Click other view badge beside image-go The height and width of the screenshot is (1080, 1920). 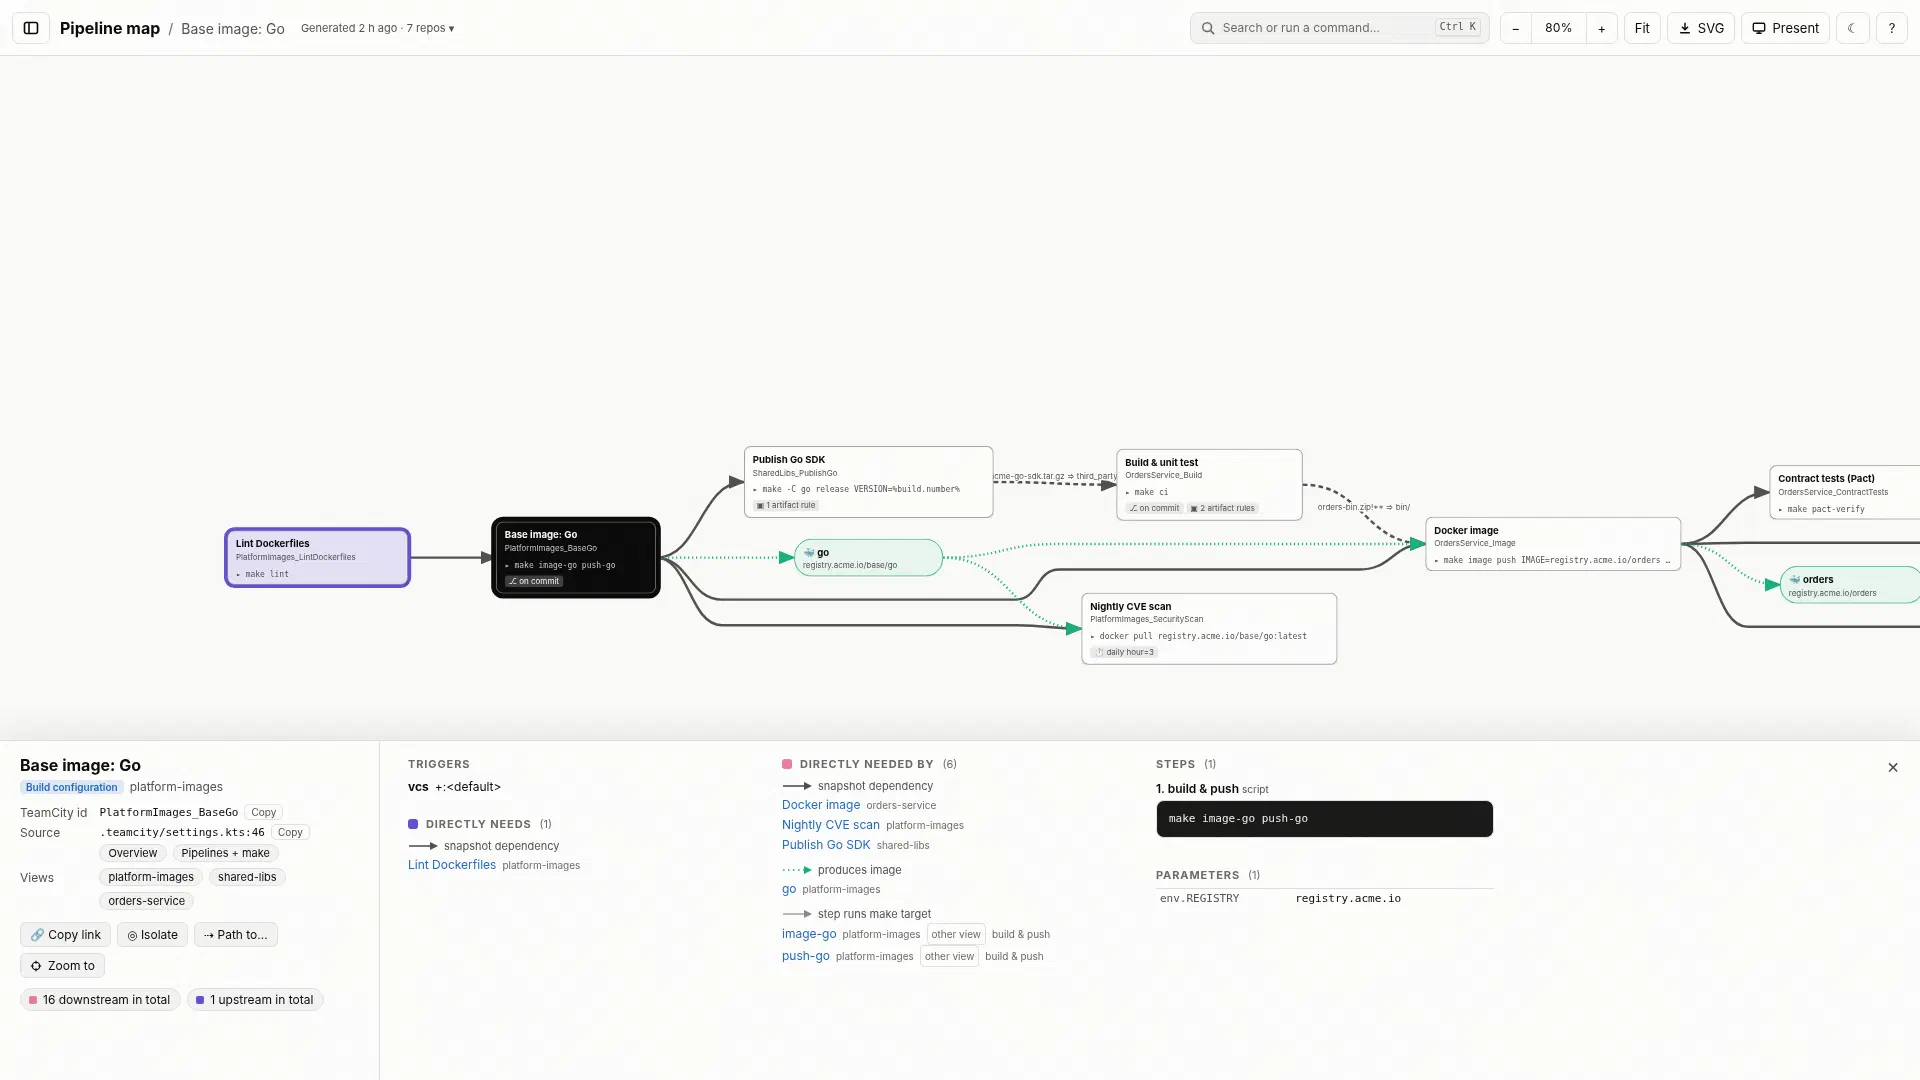point(956,935)
